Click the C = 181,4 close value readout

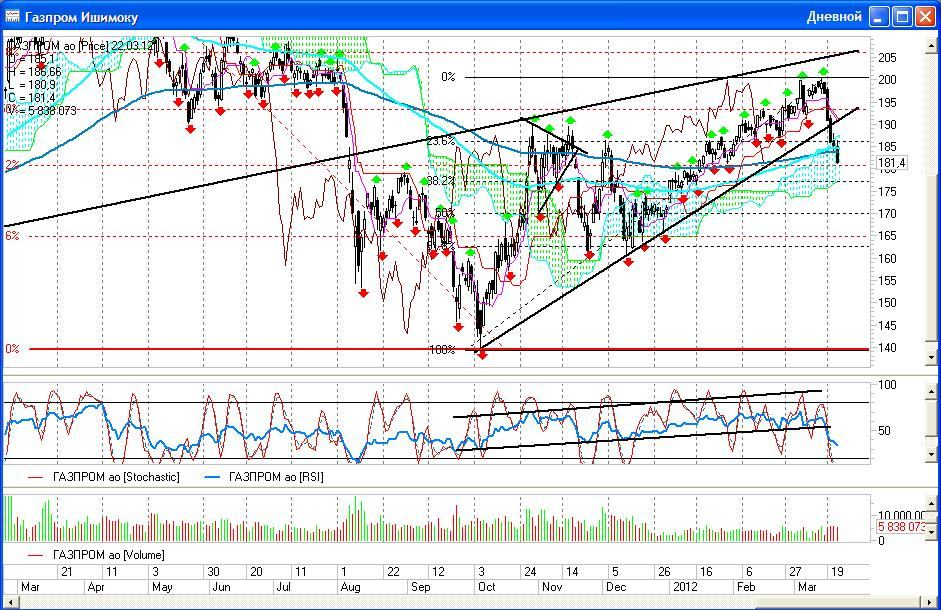(32, 98)
